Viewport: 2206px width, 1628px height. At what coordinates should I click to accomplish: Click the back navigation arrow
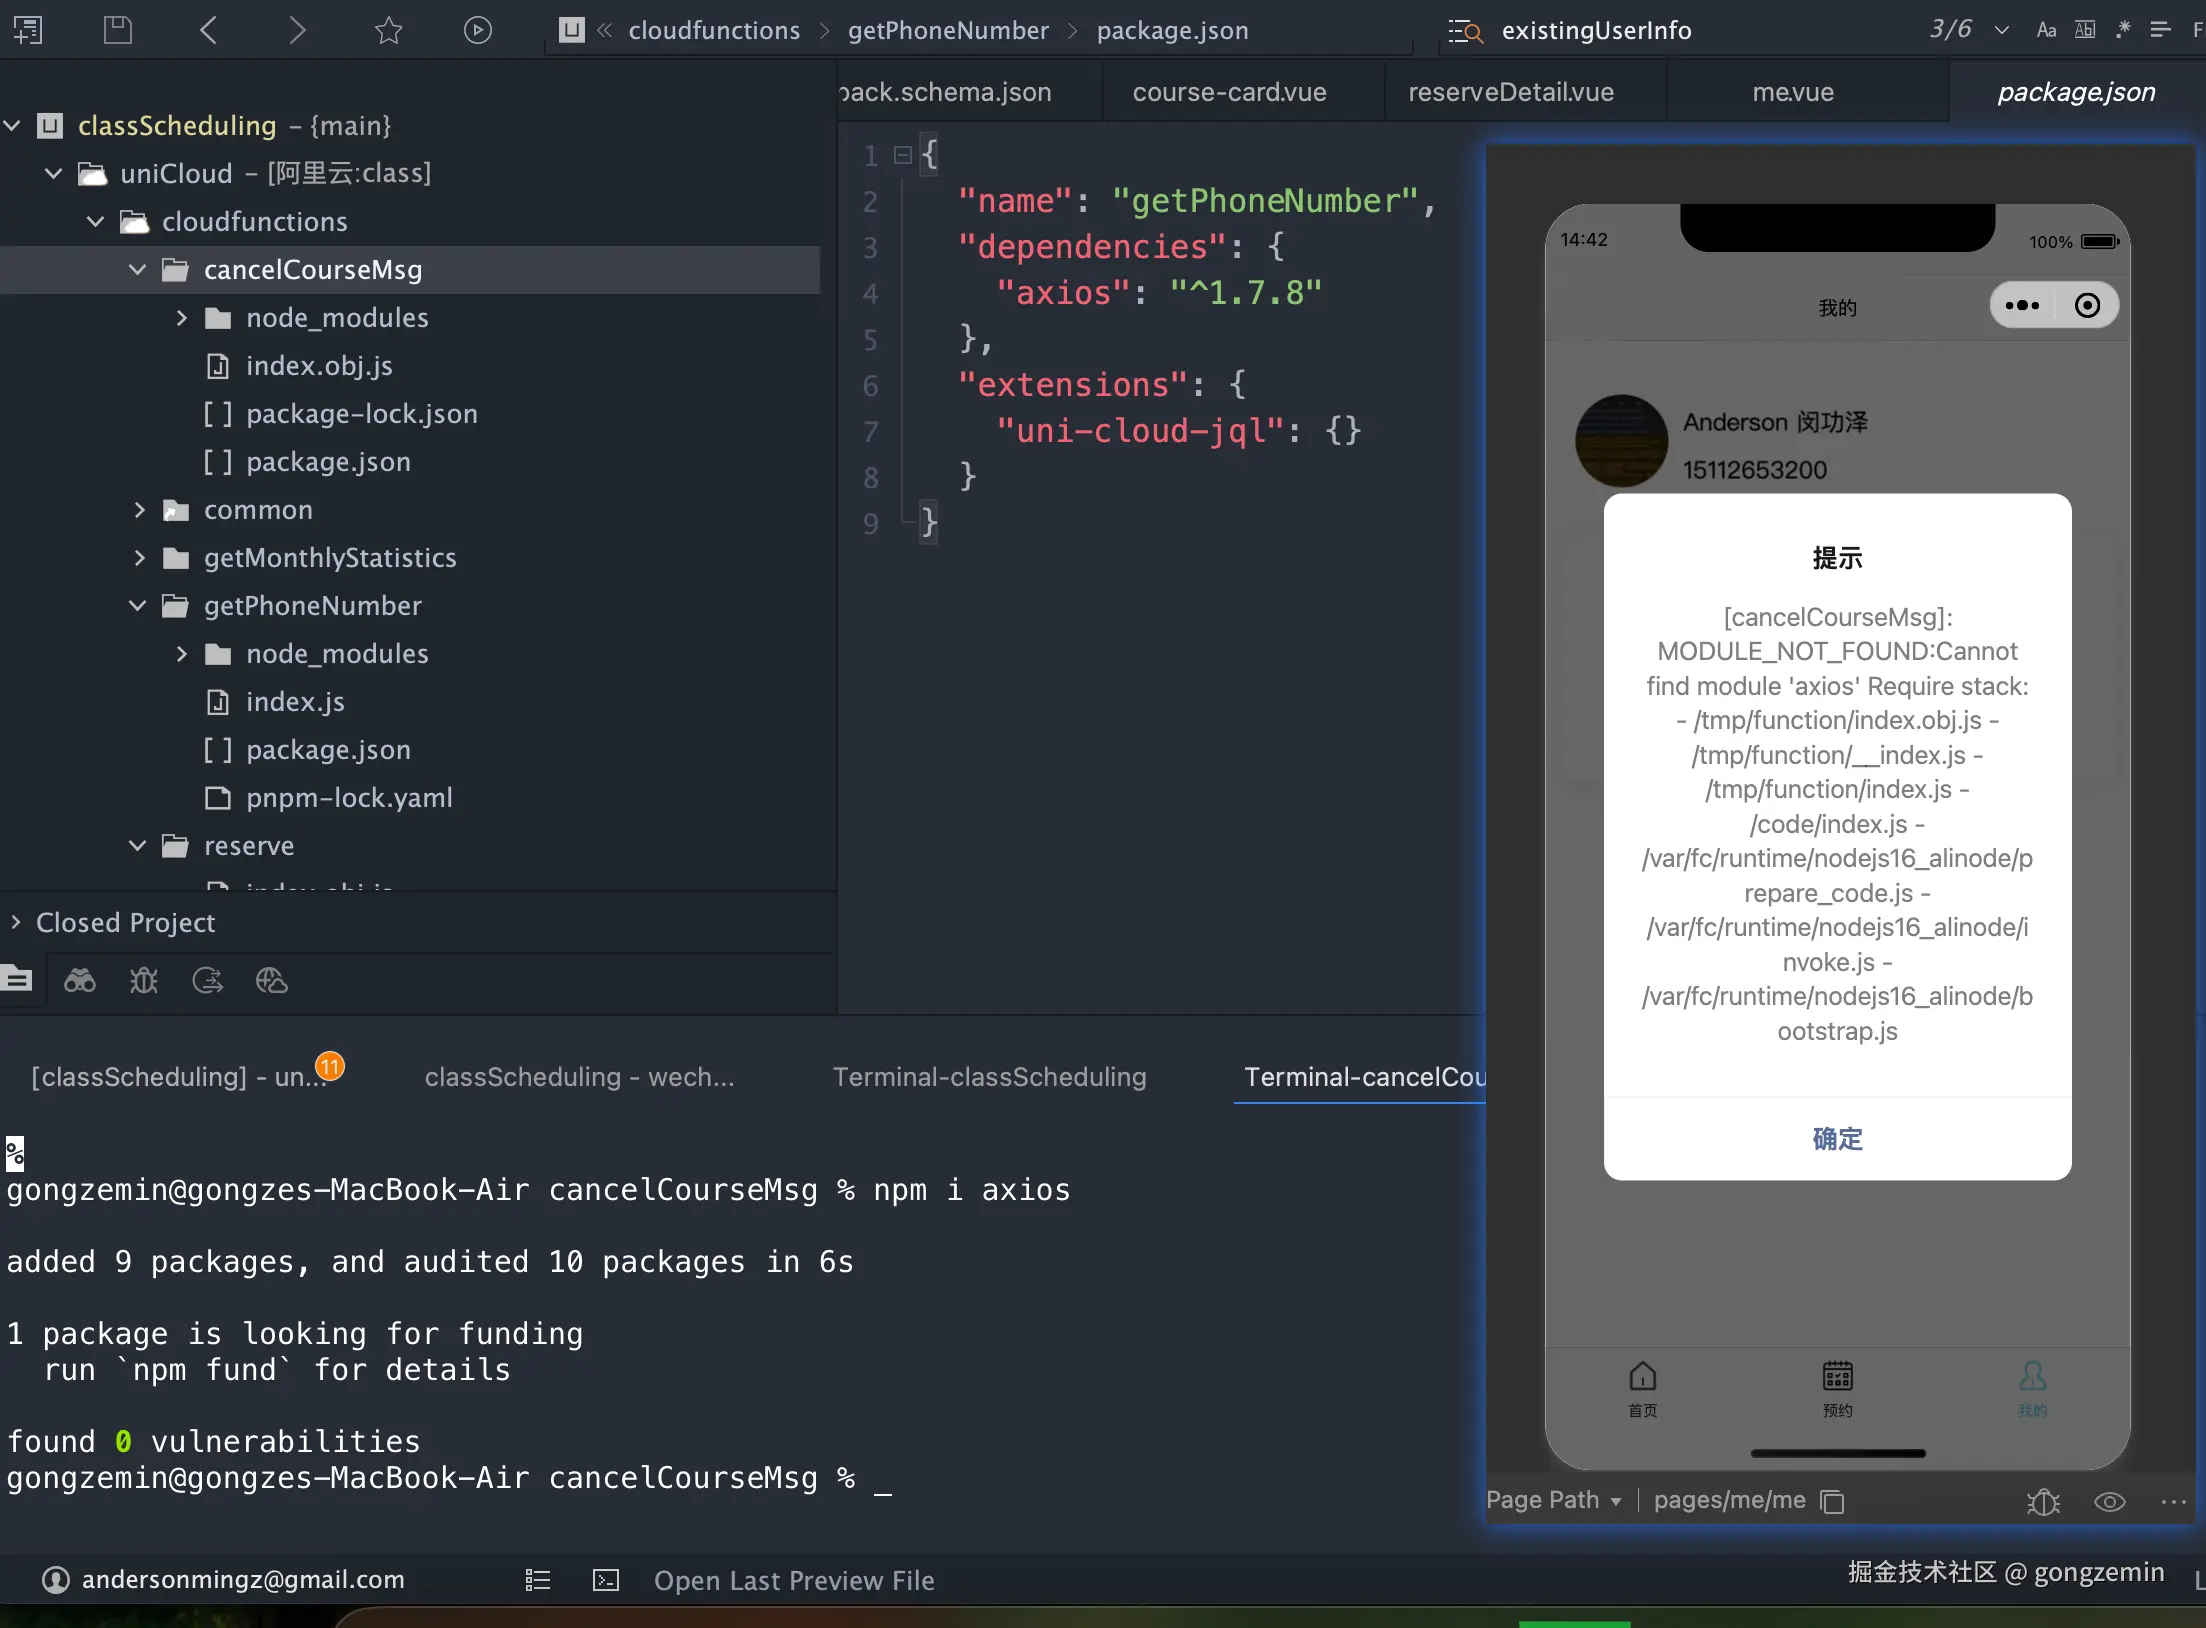tap(208, 30)
